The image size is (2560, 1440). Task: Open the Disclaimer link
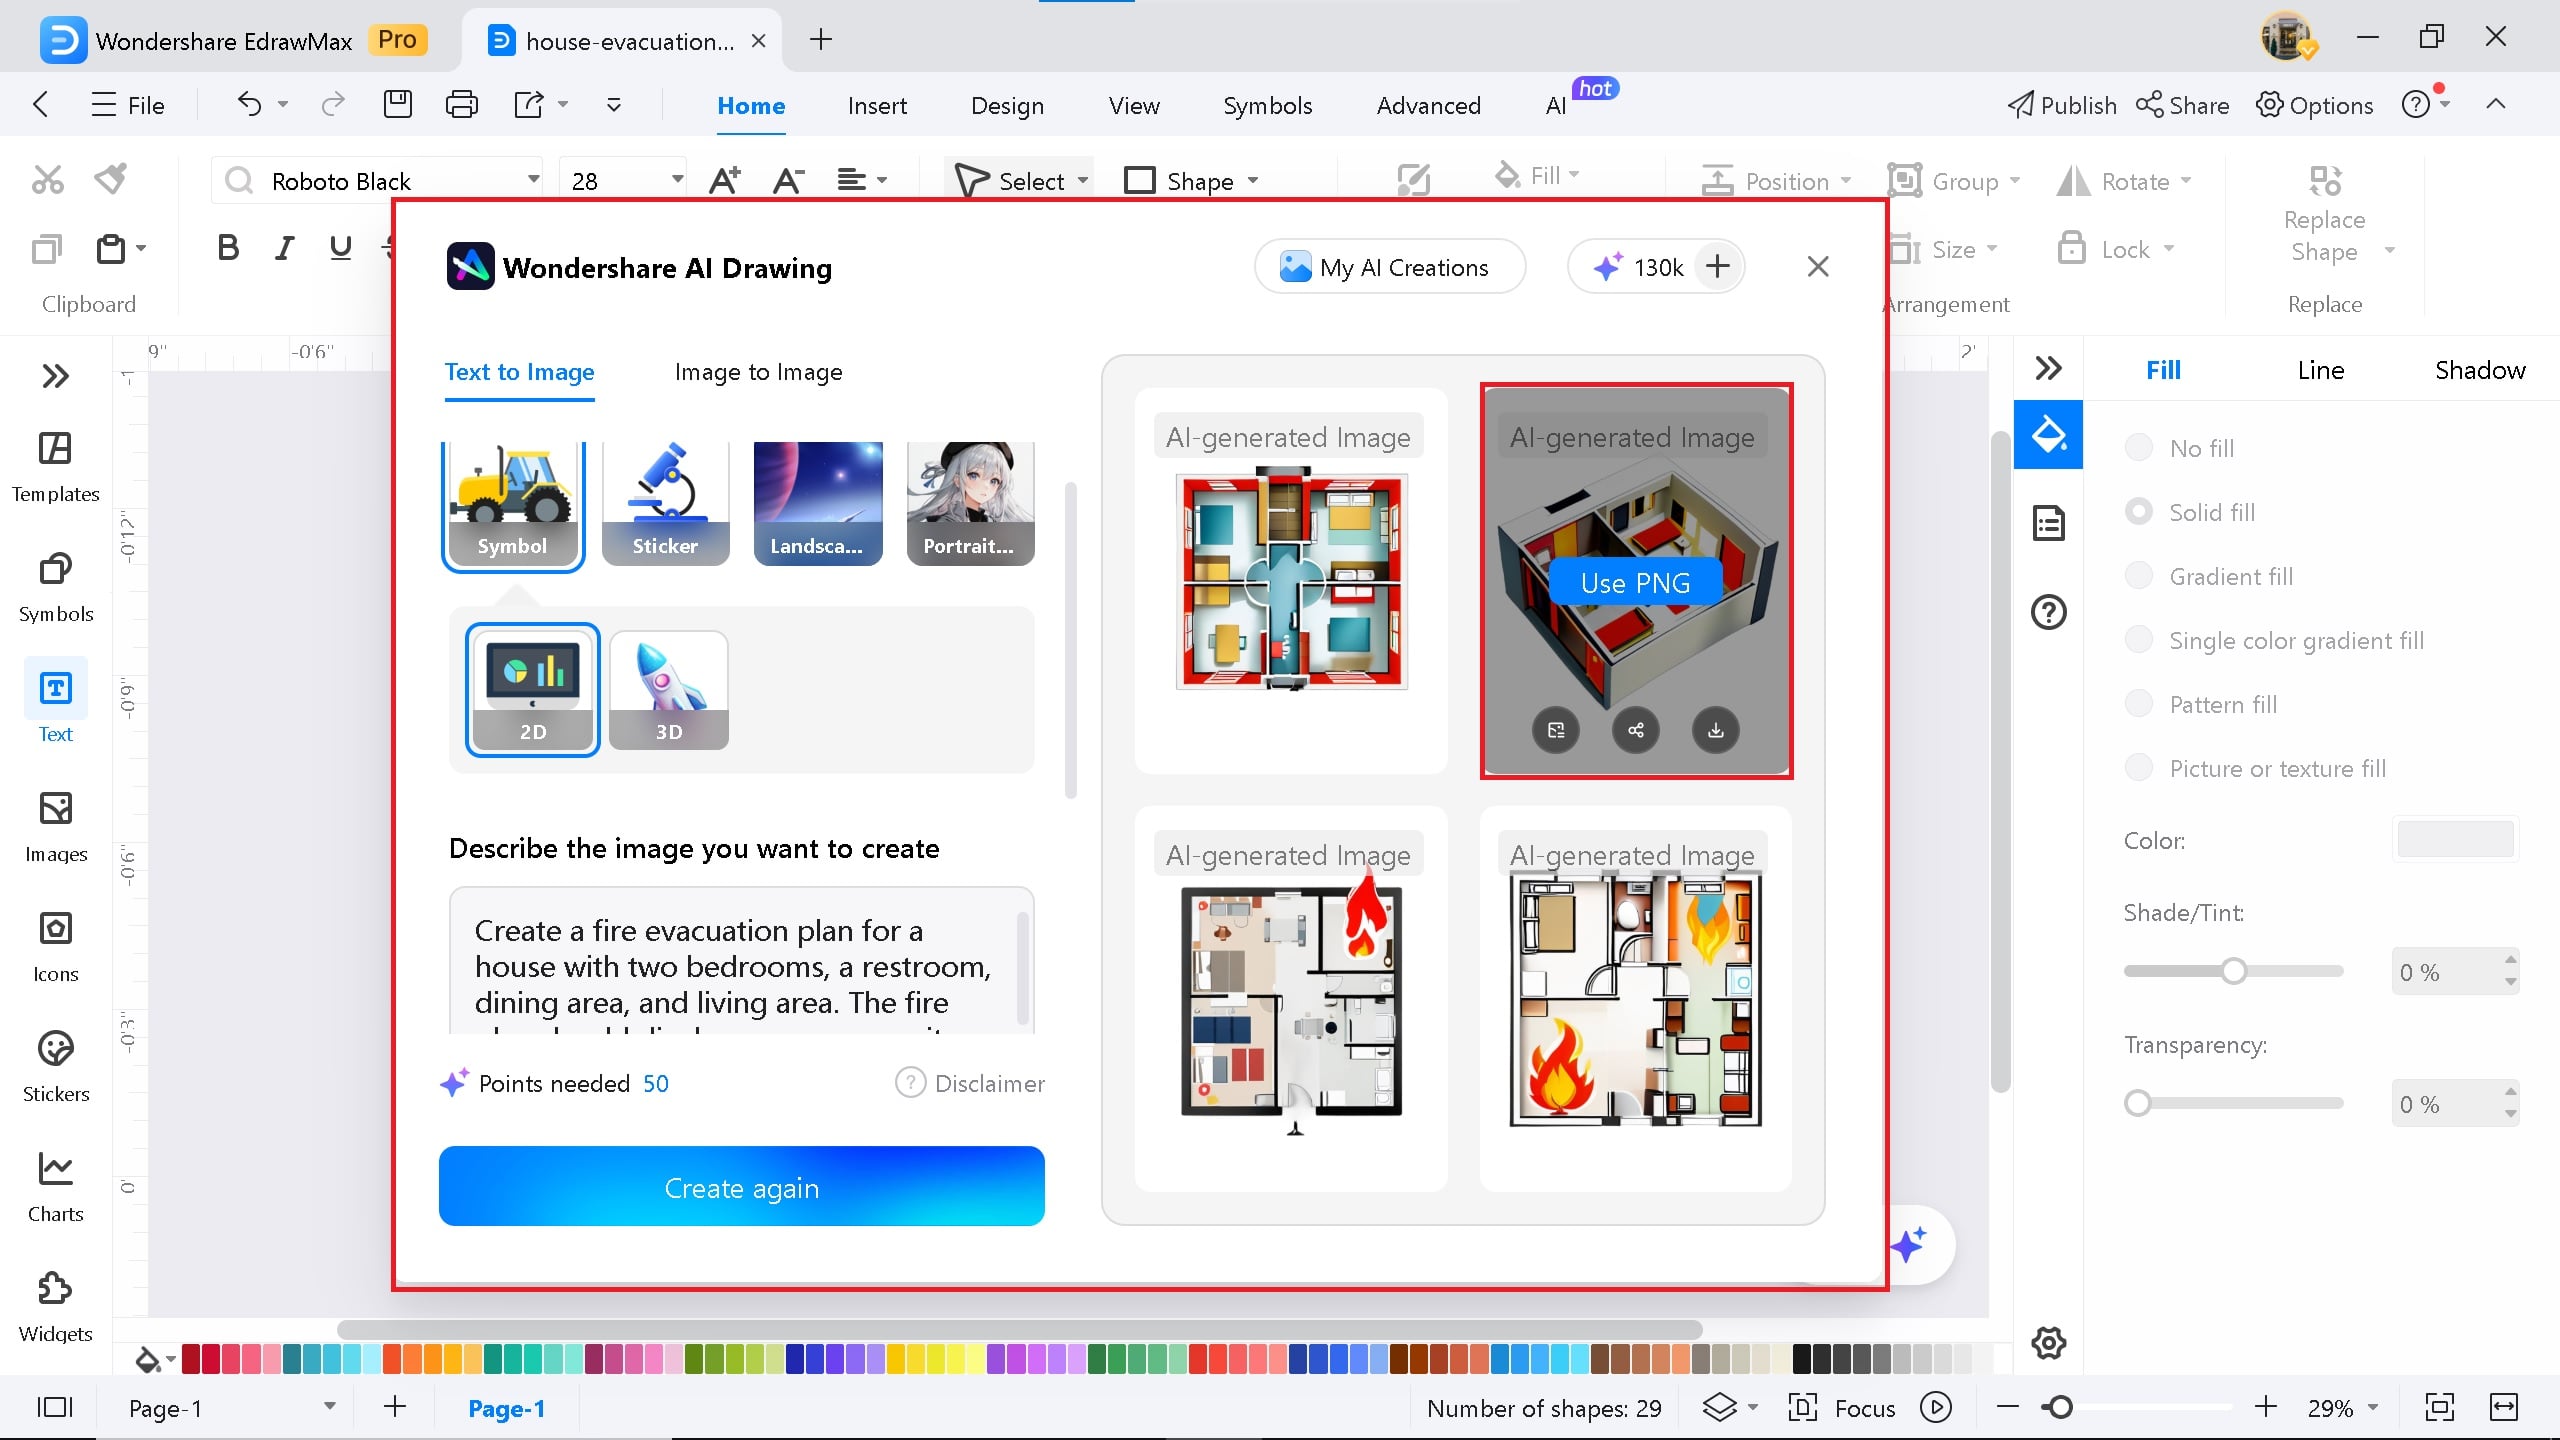tap(970, 1083)
